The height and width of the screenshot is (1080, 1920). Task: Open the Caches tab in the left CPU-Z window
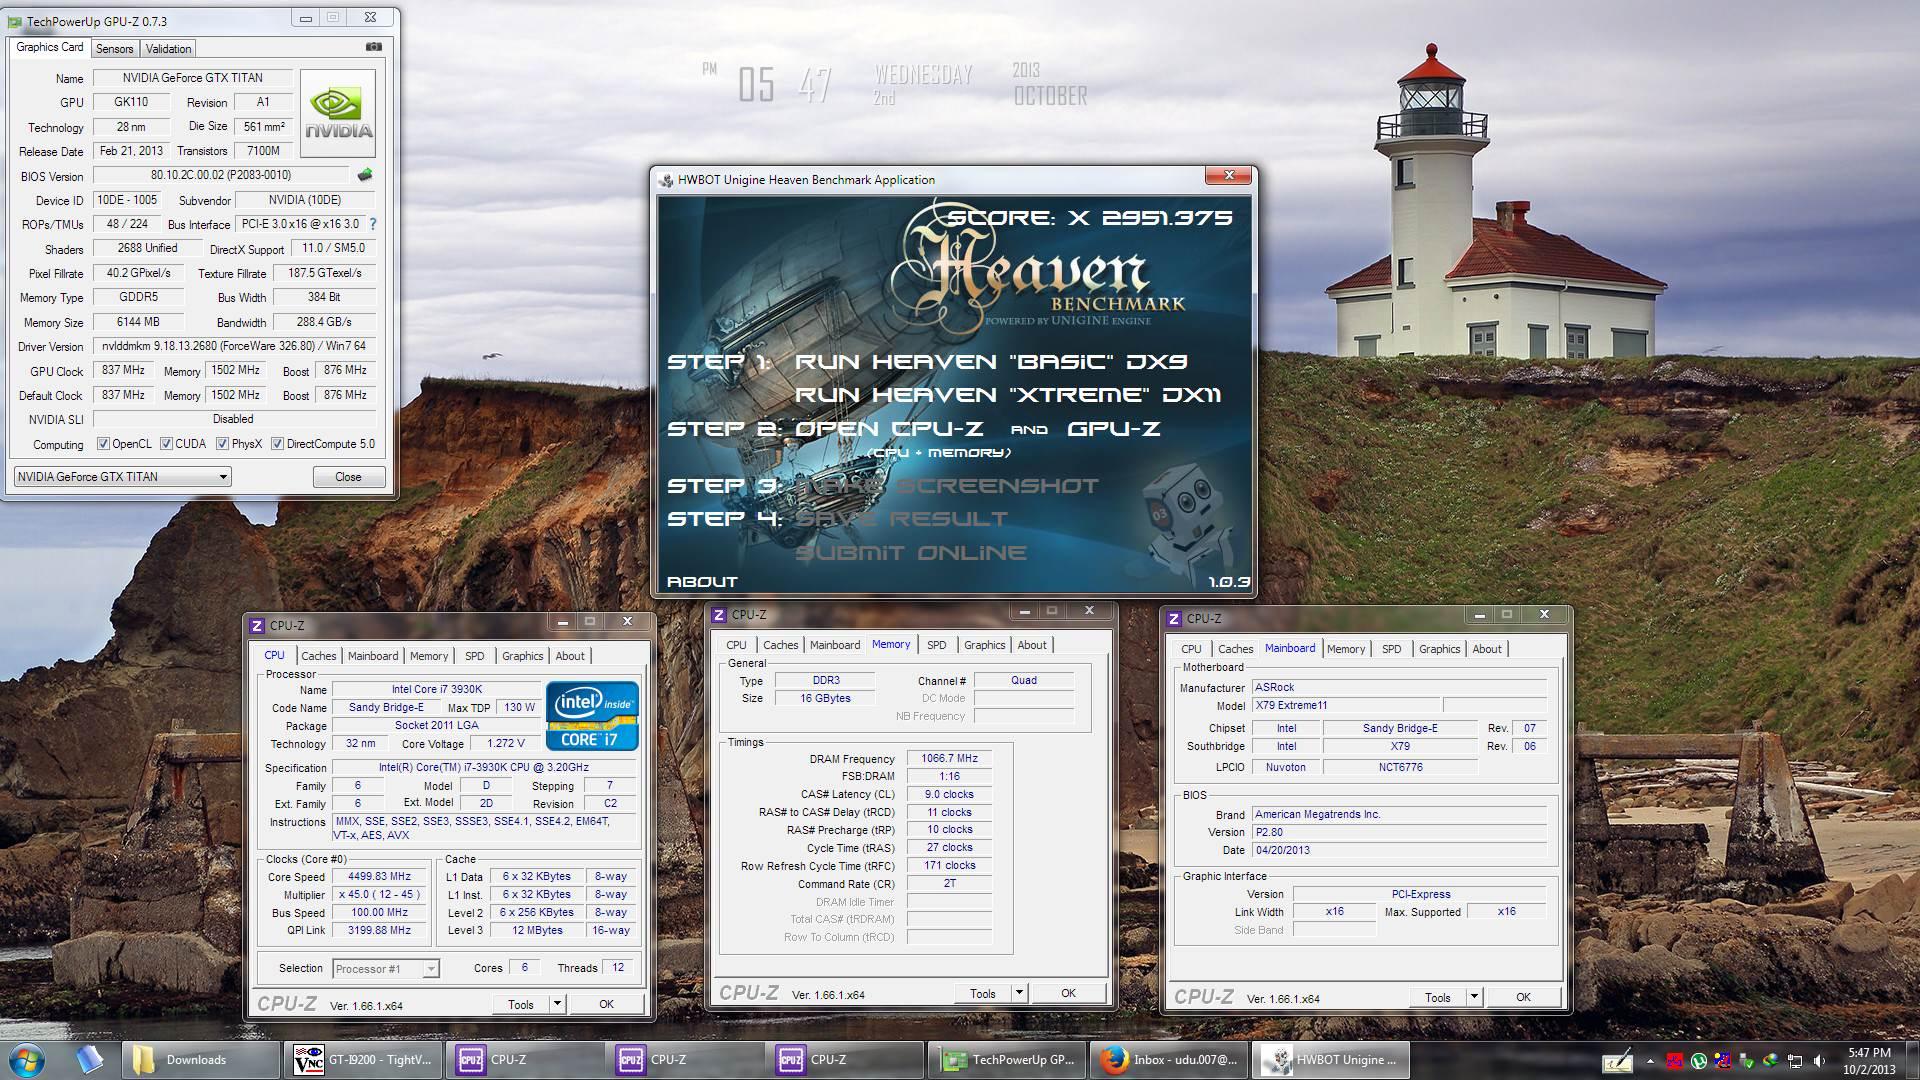click(x=318, y=656)
